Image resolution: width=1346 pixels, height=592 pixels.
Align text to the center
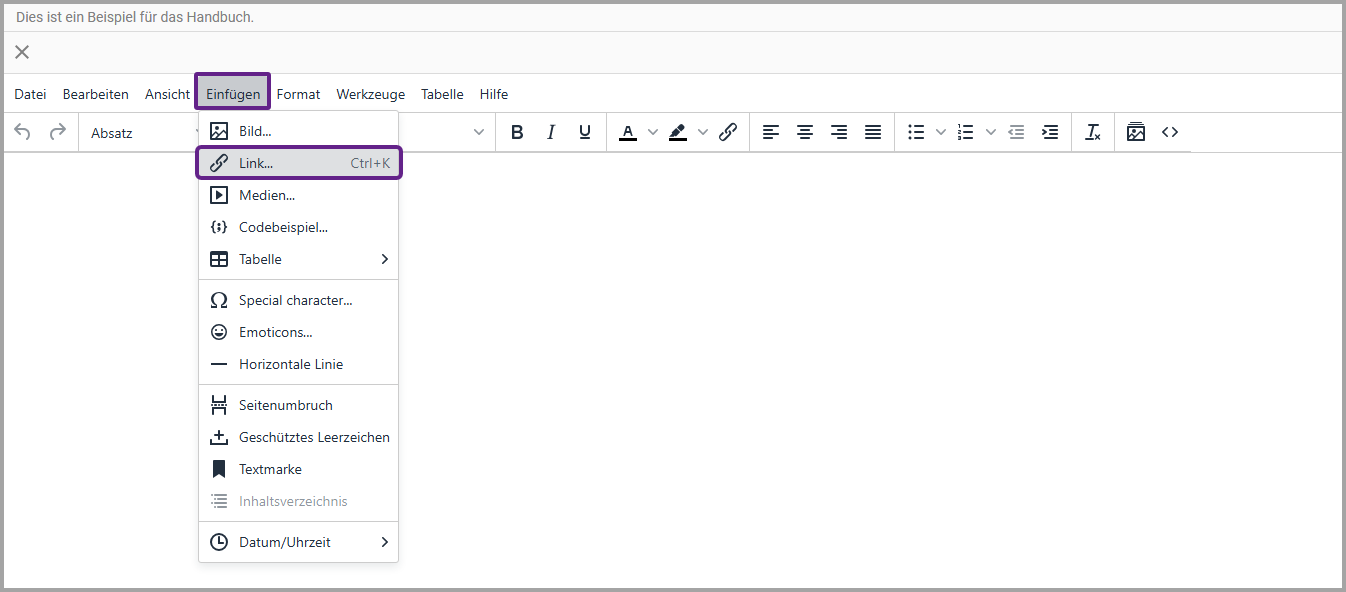tap(805, 132)
